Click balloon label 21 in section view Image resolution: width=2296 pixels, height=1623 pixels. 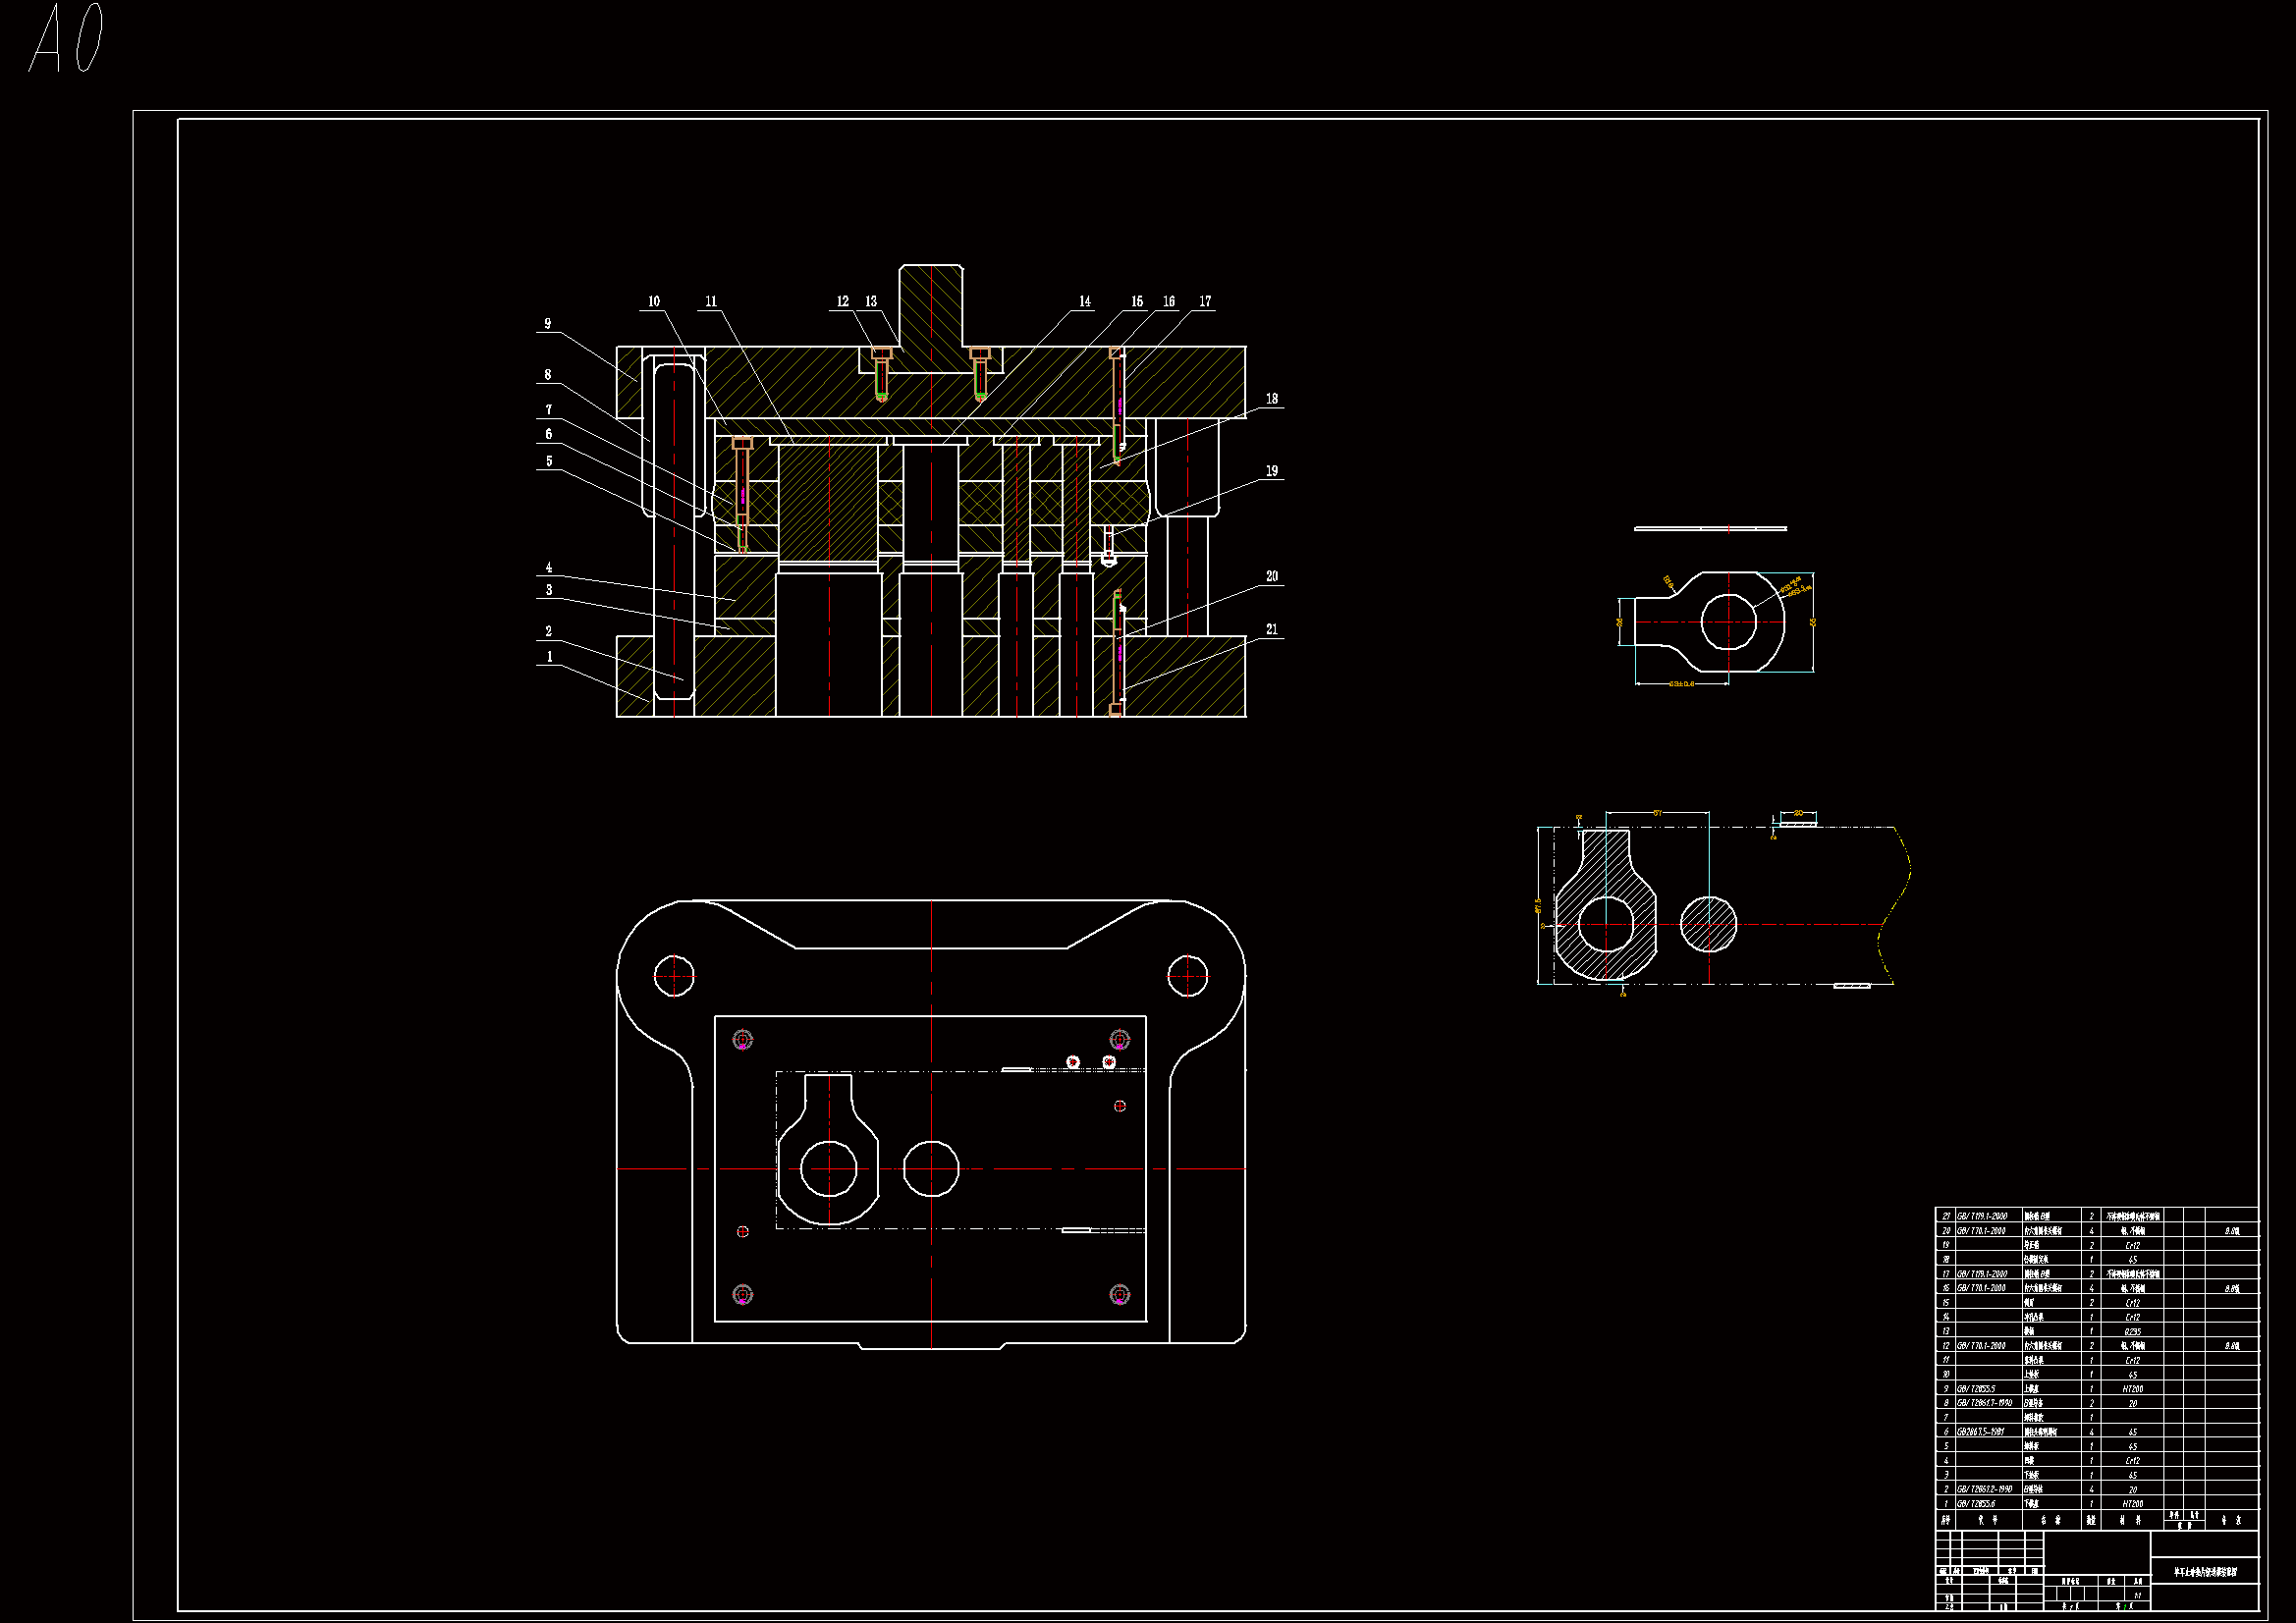[x=1271, y=629]
